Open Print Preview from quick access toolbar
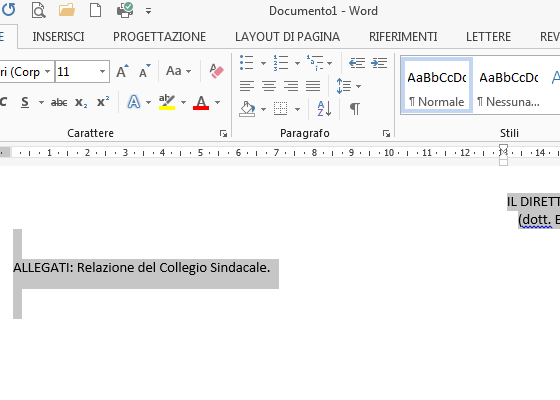Viewport: 560px width, 400px height. tap(38, 10)
